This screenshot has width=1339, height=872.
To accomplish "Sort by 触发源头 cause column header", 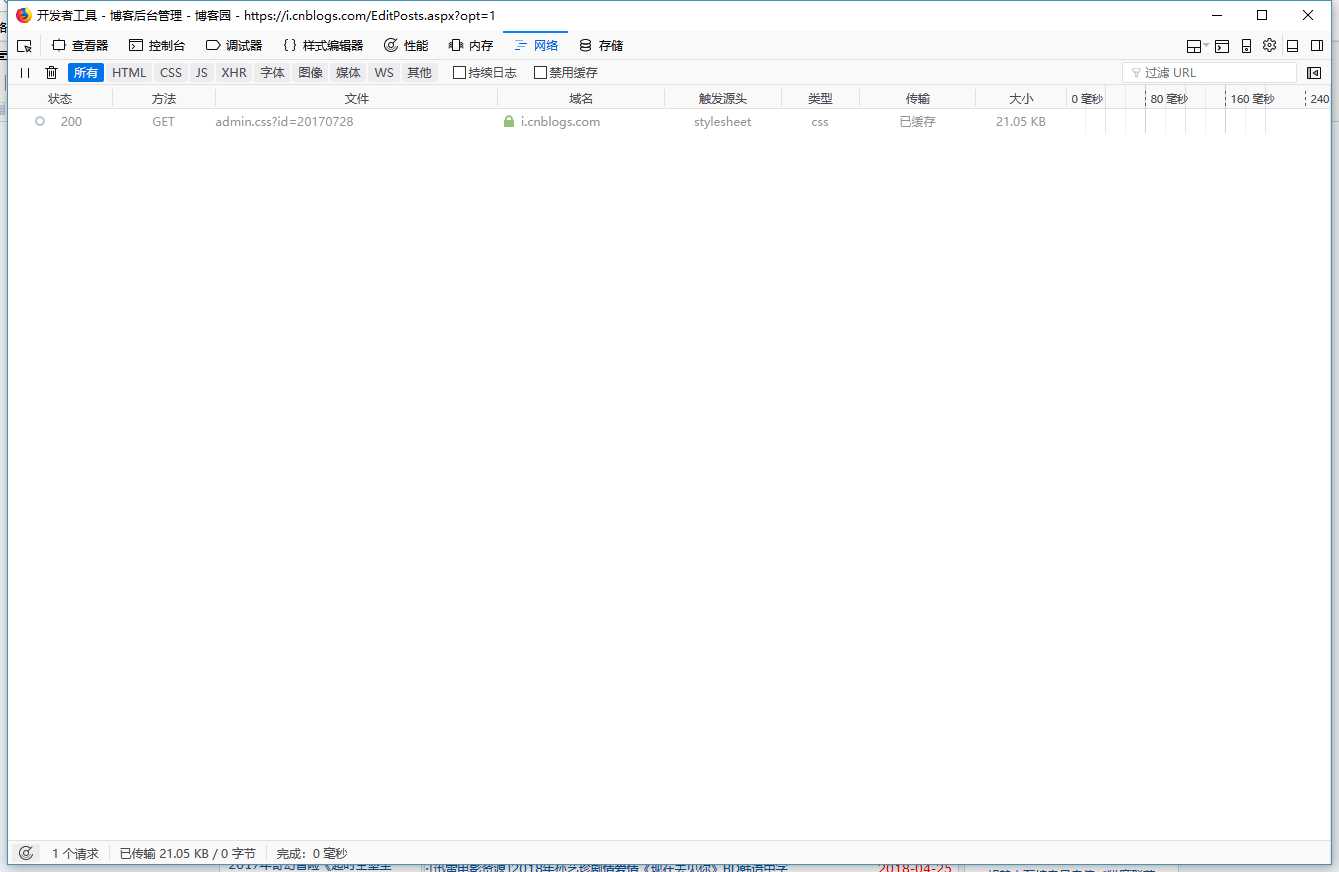I will [x=723, y=98].
